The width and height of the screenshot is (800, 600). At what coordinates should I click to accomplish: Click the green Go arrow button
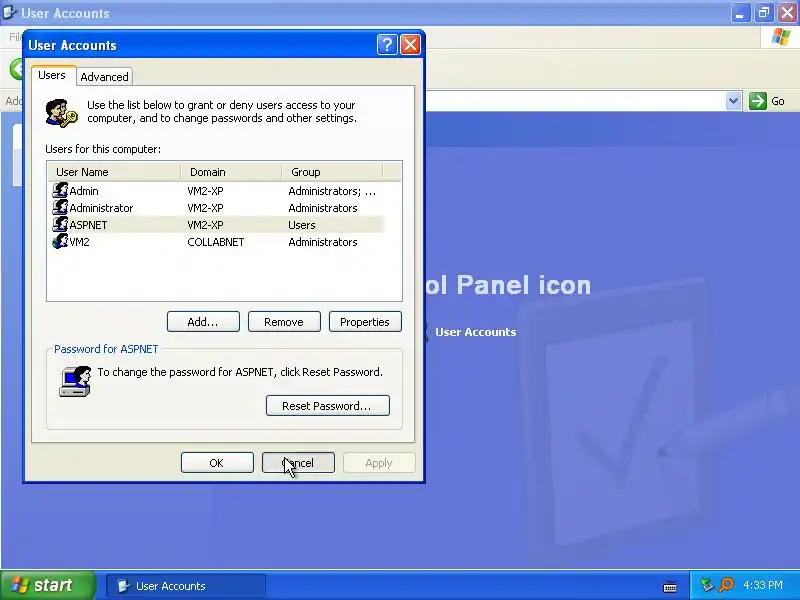point(758,101)
